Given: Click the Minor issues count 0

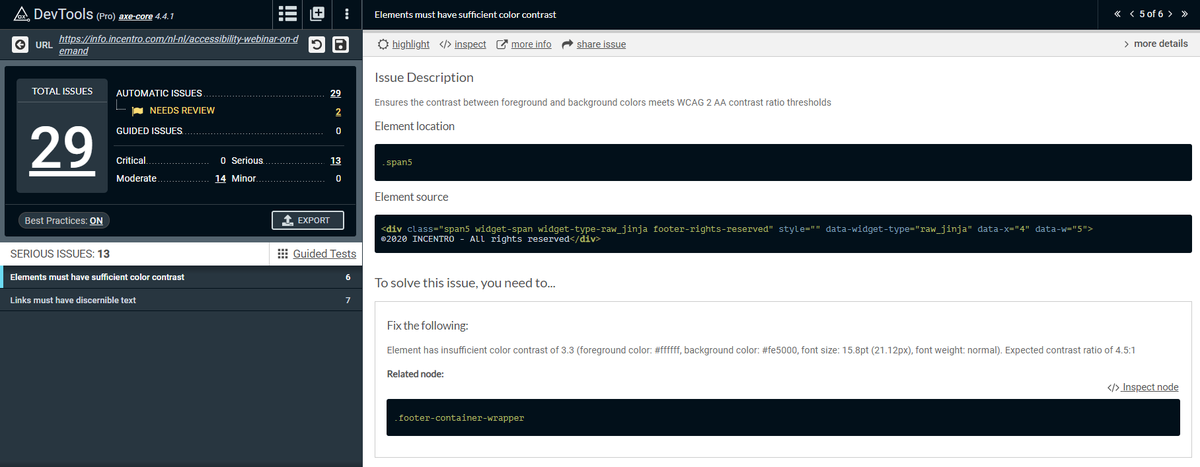Looking at the screenshot, I should click(339, 178).
